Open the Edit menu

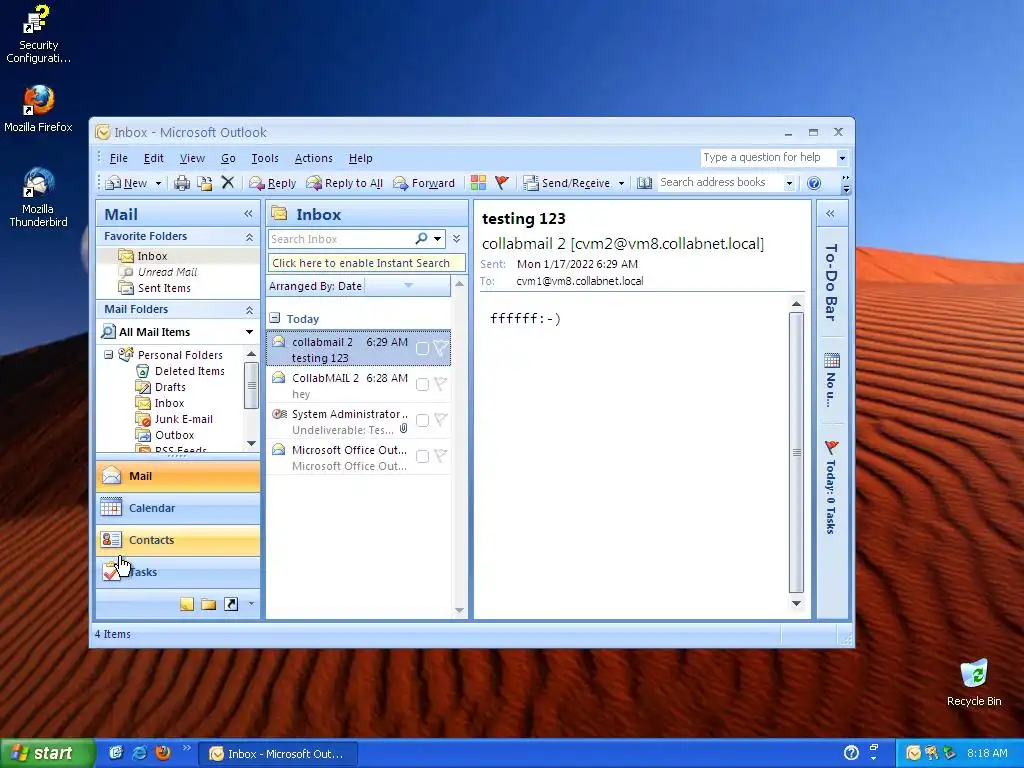point(154,158)
